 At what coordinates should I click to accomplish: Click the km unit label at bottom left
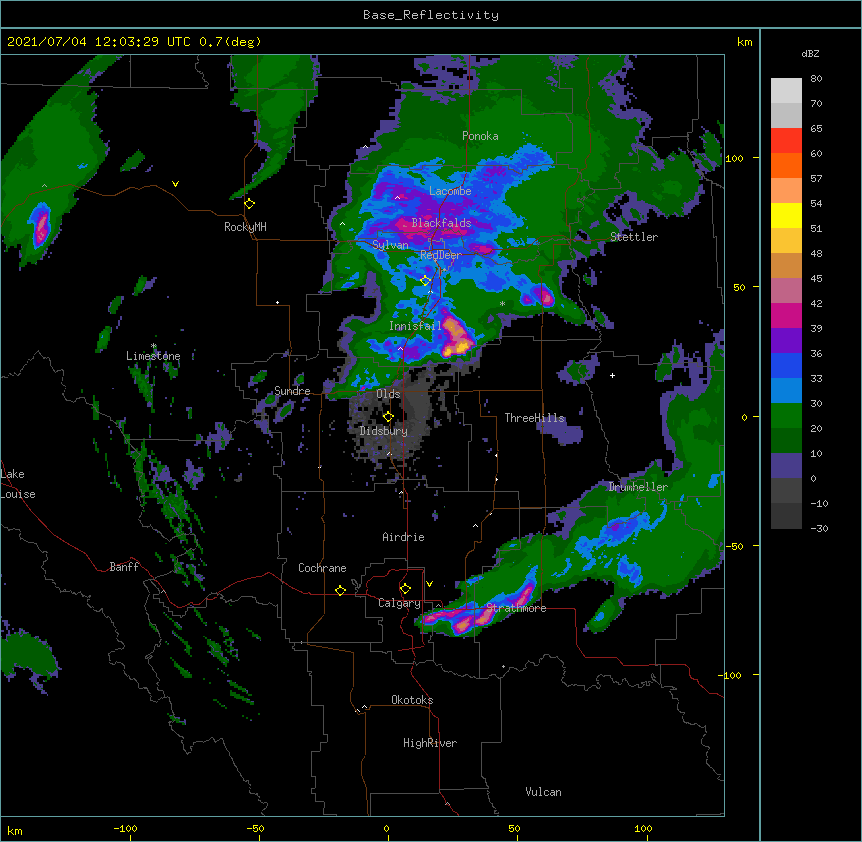tap(15, 830)
